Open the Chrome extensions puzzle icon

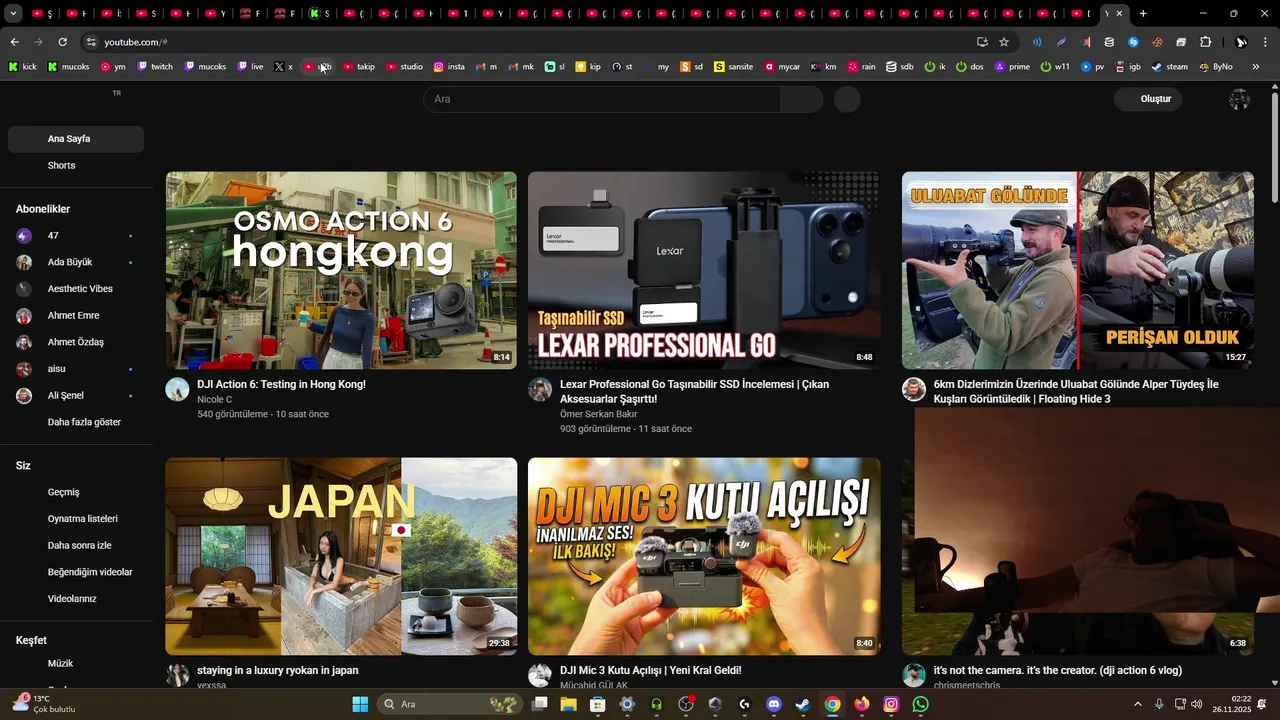[x=1205, y=42]
